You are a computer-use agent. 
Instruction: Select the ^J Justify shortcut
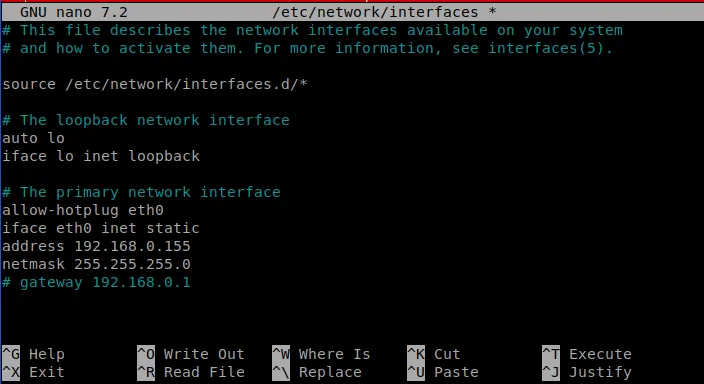(x=587, y=372)
